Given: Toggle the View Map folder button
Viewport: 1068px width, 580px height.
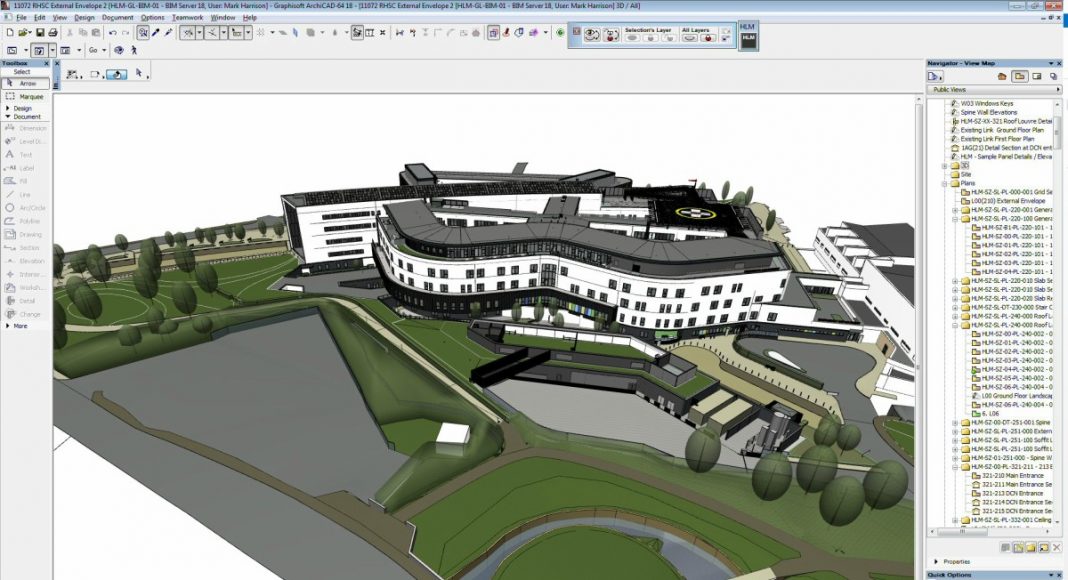Looking at the screenshot, I should click(1019, 76).
